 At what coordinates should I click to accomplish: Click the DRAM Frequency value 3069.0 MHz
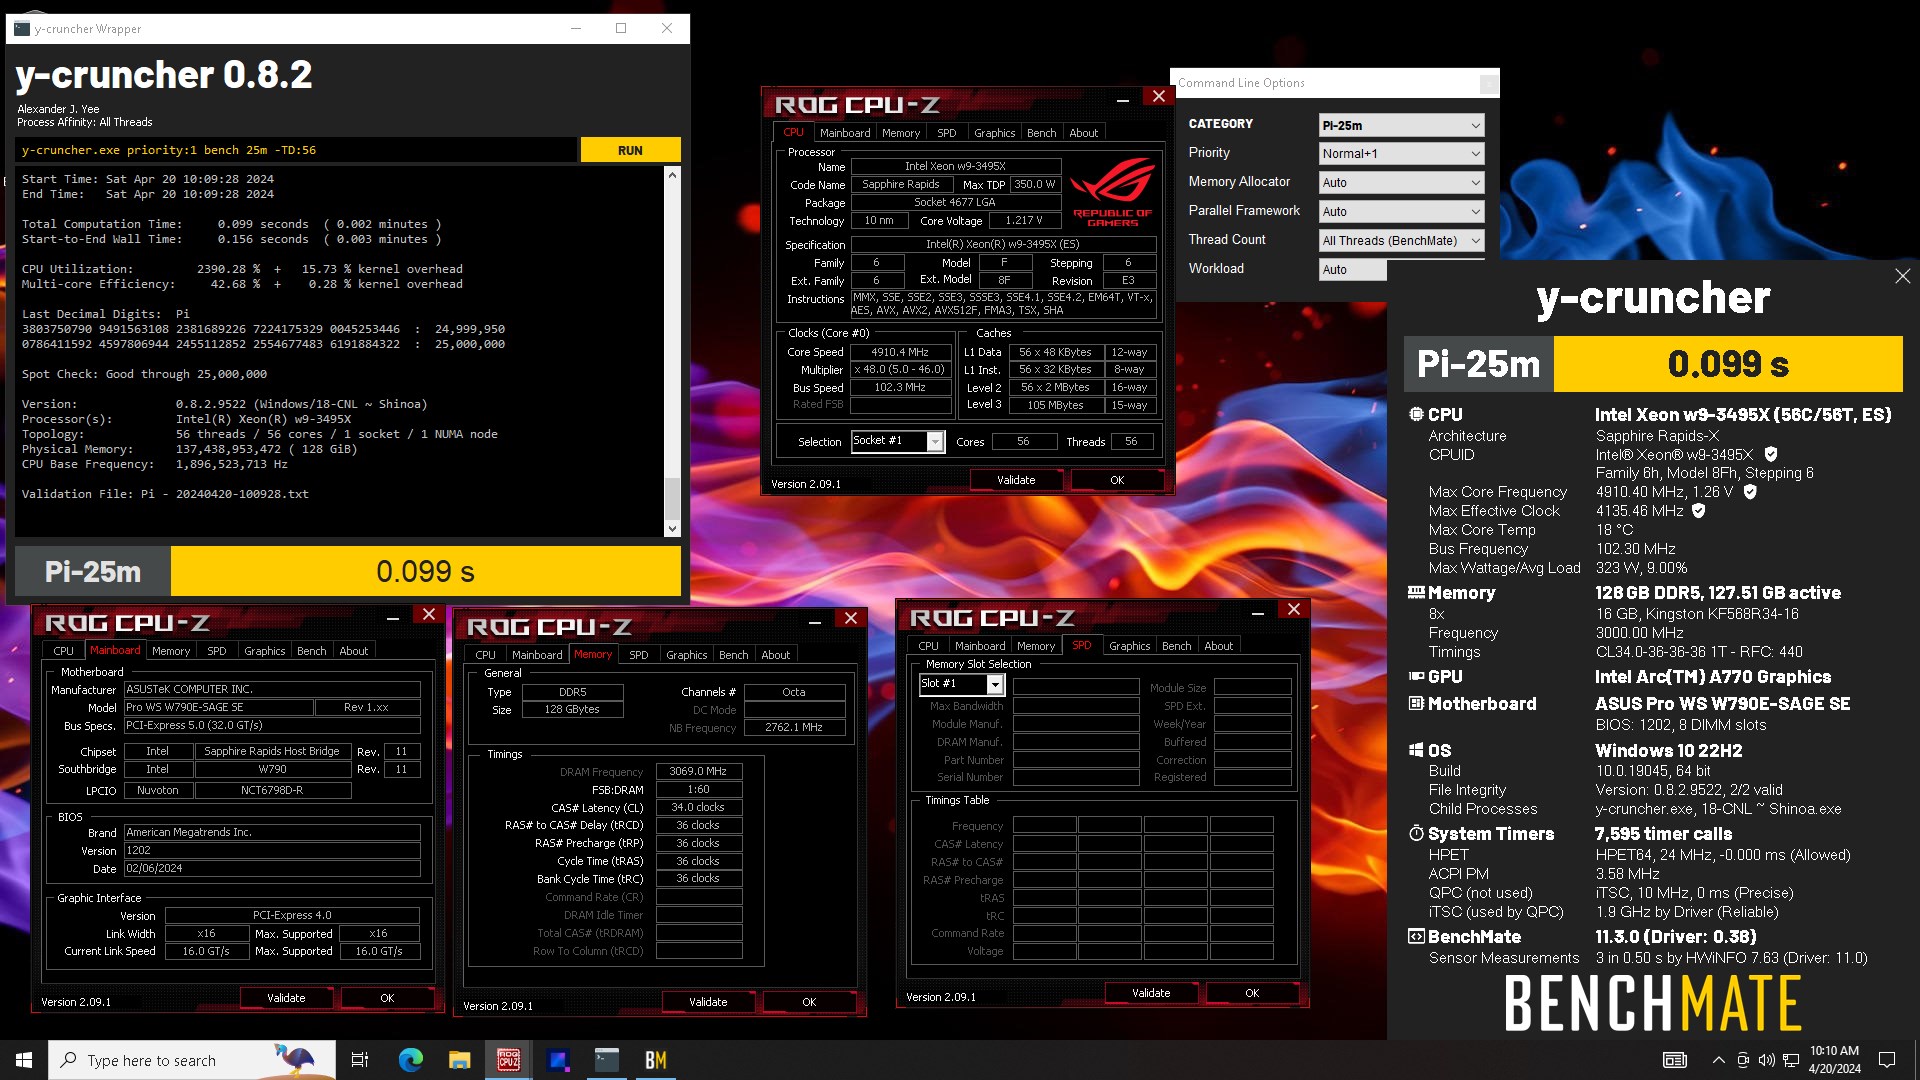[698, 771]
